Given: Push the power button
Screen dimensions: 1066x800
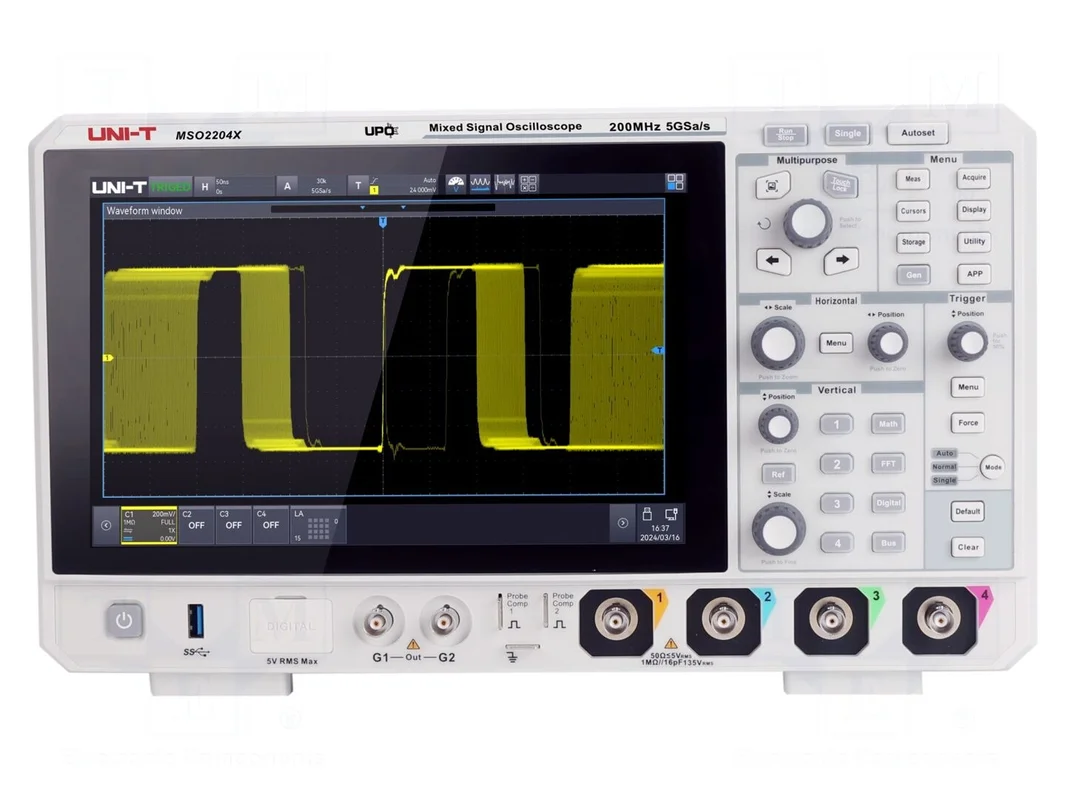Looking at the screenshot, I should tap(124, 620).
